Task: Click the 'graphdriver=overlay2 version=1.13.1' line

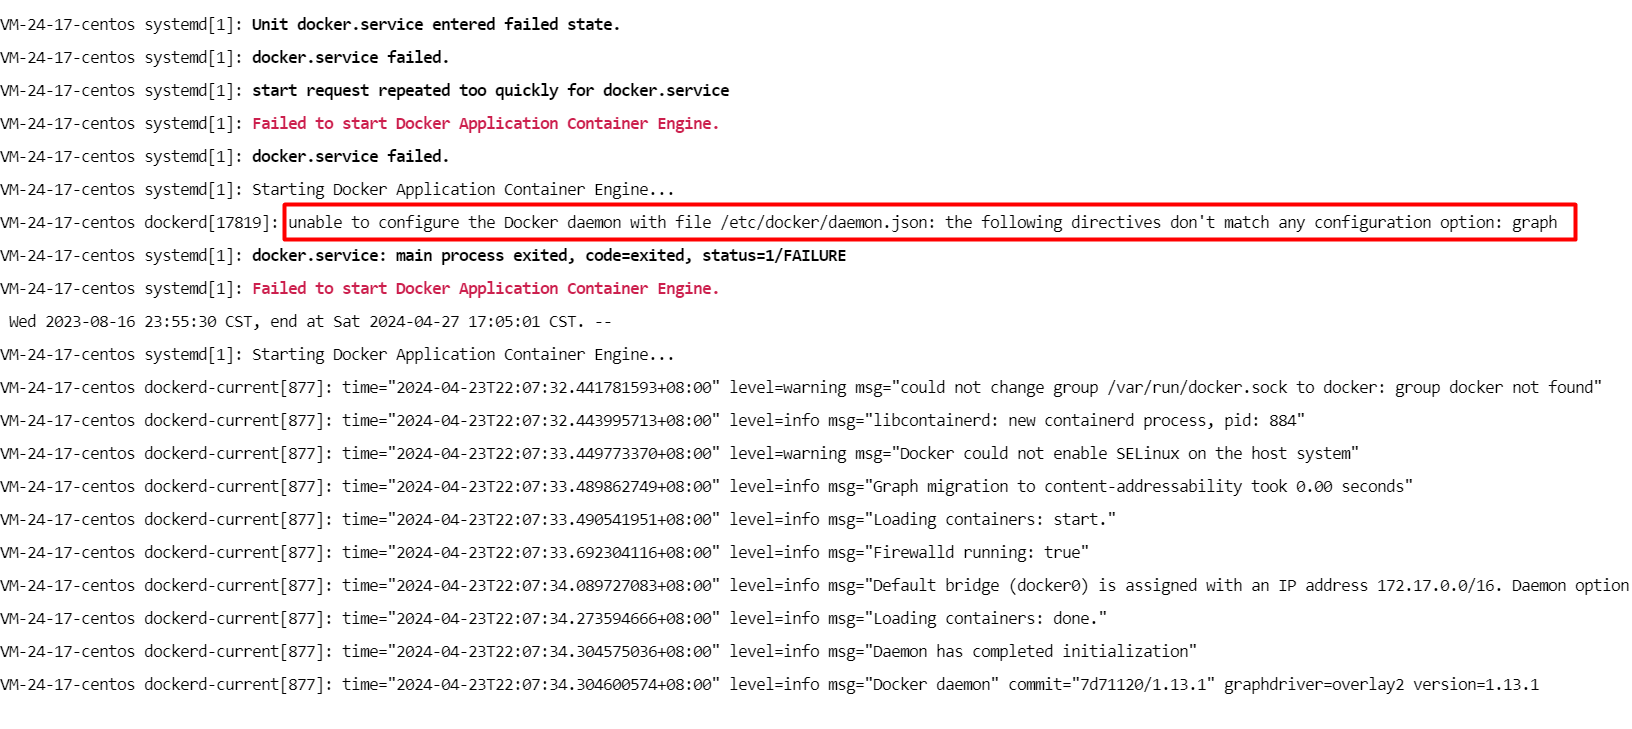Action: [x=770, y=684]
